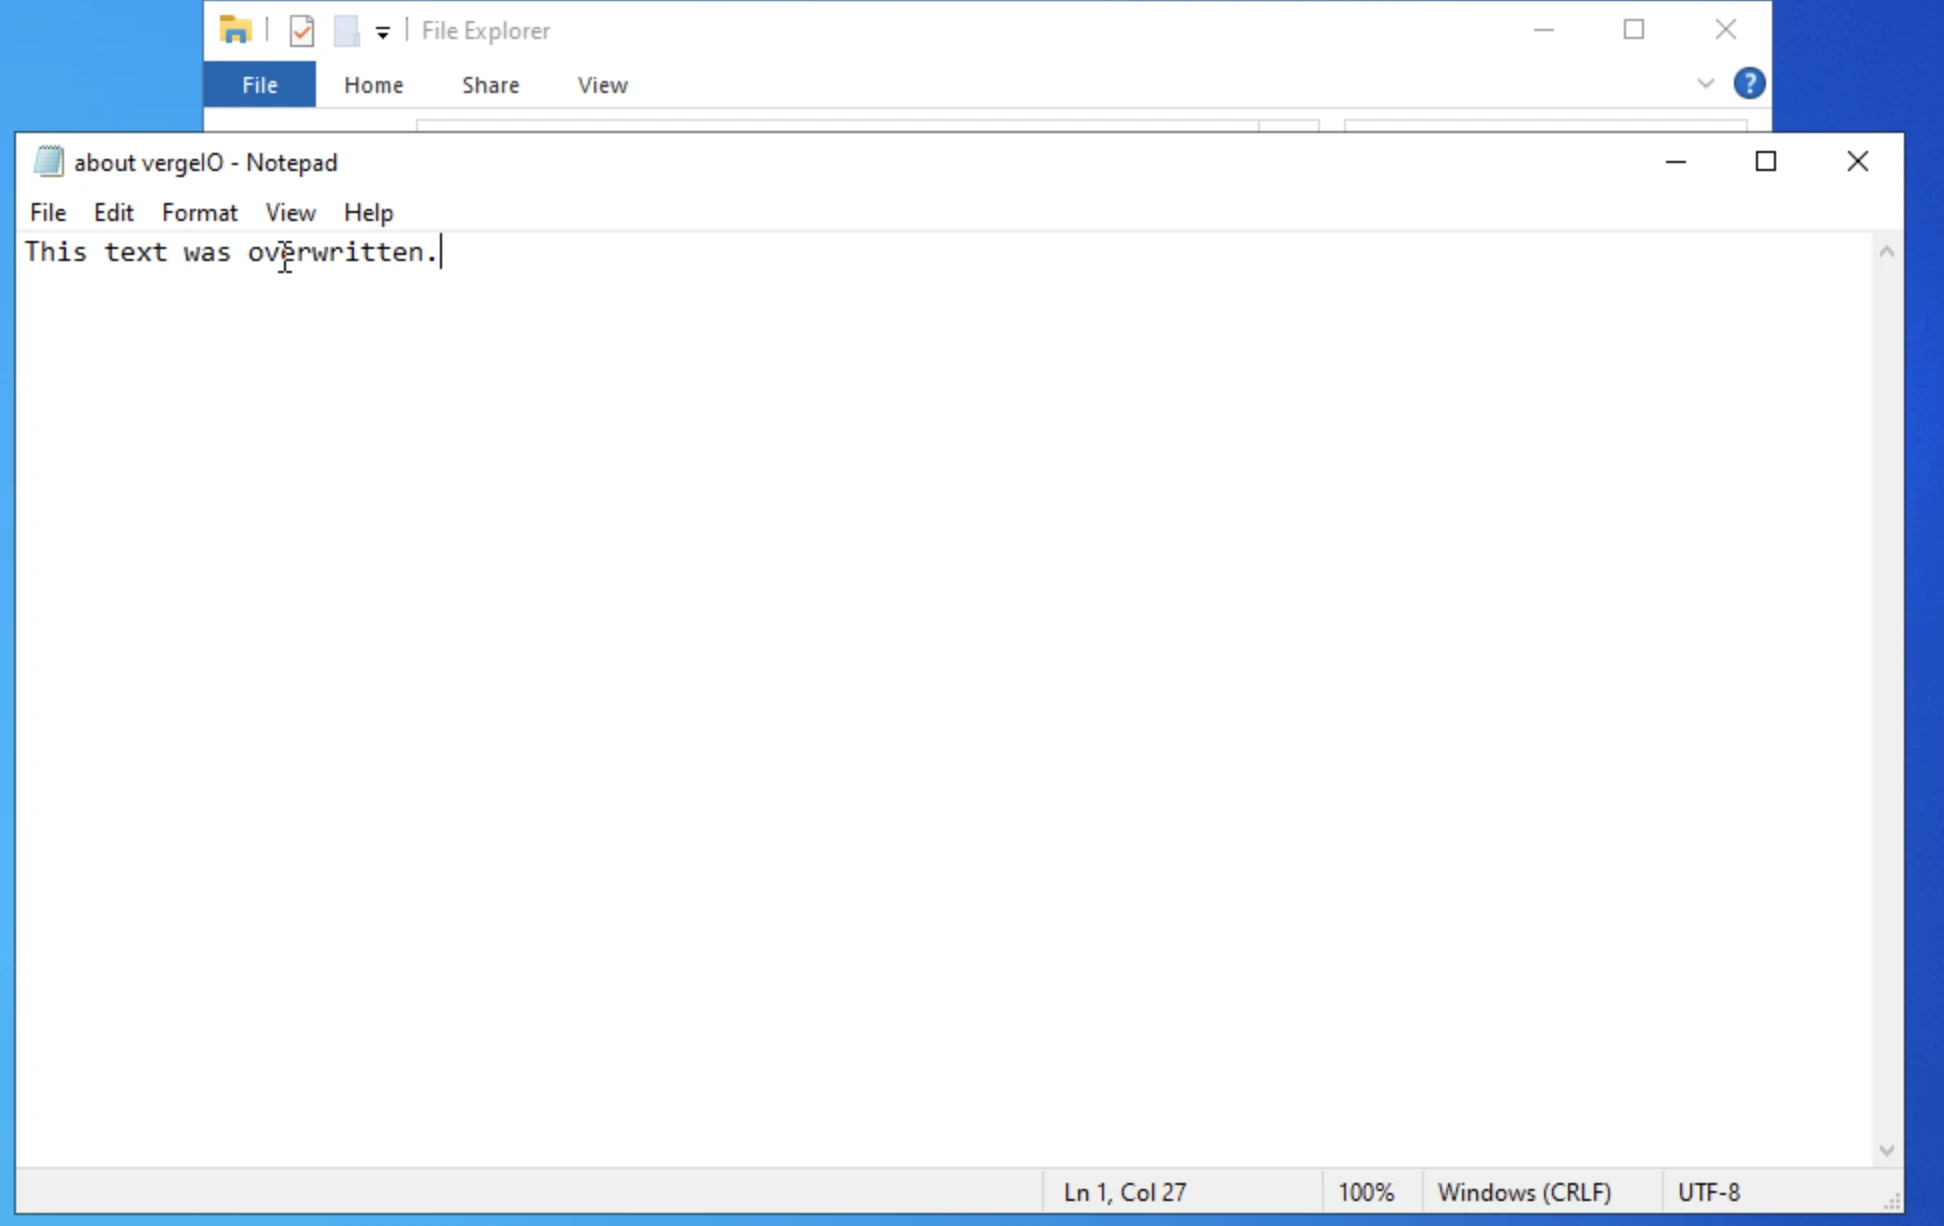The height and width of the screenshot is (1226, 1944).
Task: Open the Customize Quick Access Toolbar dropdown arrow
Action: pos(381,31)
